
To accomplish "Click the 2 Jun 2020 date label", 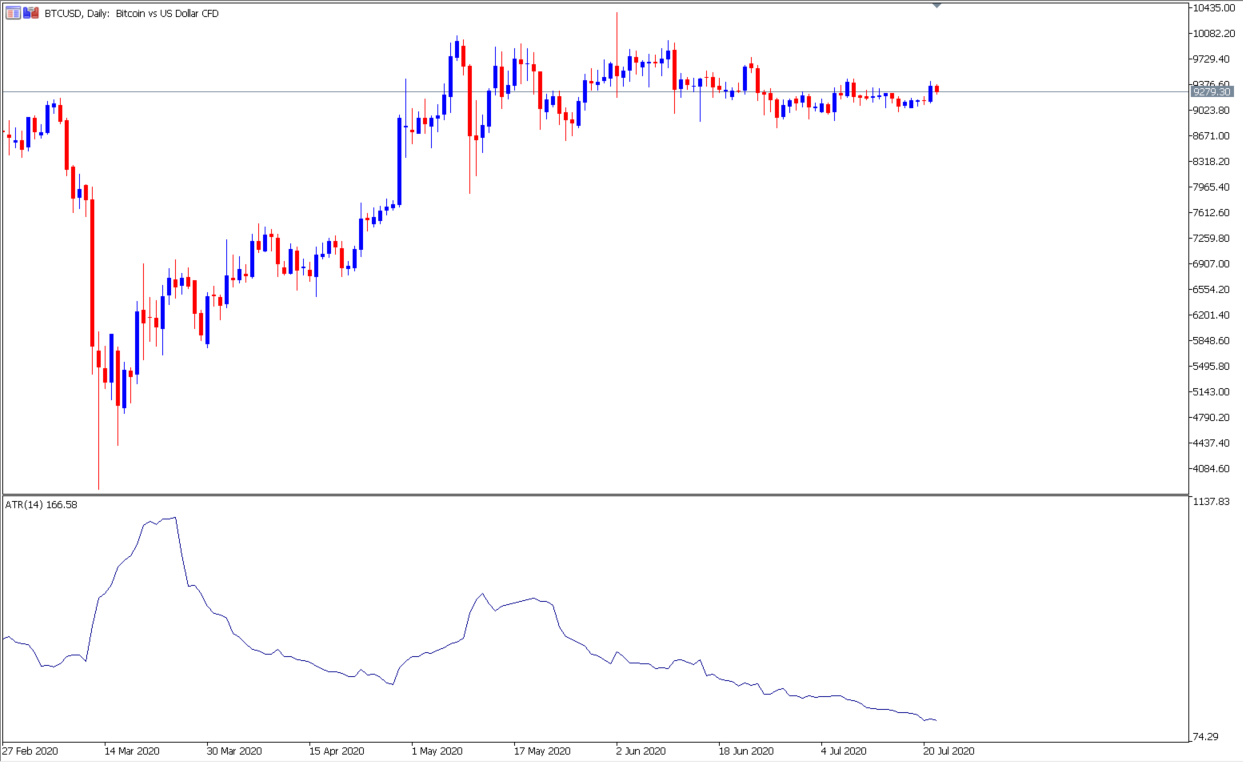I will 641,750.
